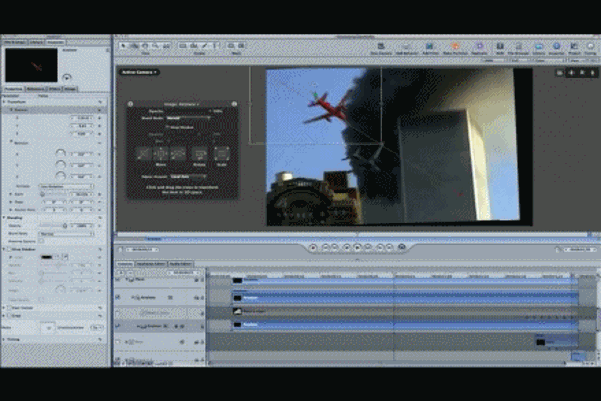Open the Inspector from the toolbar

click(557, 46)
